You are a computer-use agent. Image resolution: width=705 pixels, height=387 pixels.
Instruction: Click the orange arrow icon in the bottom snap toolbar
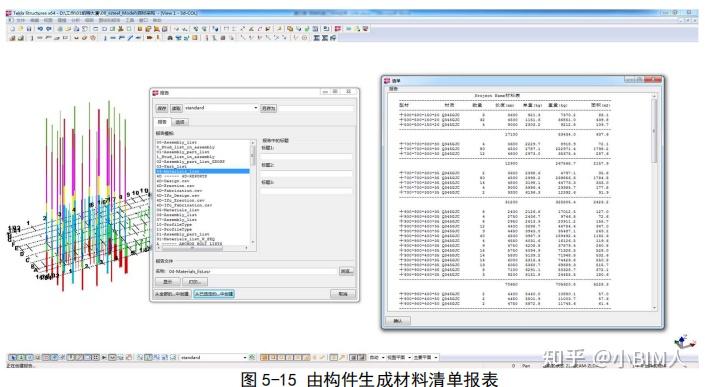click(341, 357)
